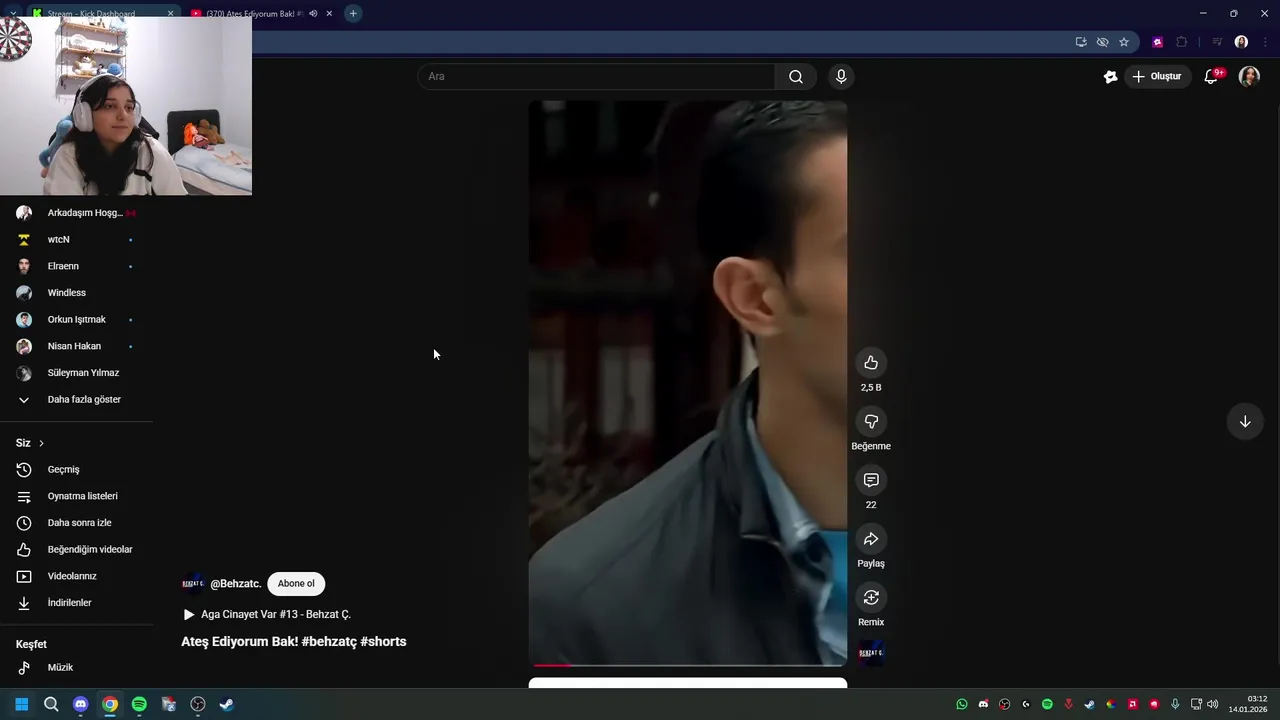Open the volume control in tray
Image resolution: width=1280 pixels, height=720 pixels.
(x=1213, y=704)
